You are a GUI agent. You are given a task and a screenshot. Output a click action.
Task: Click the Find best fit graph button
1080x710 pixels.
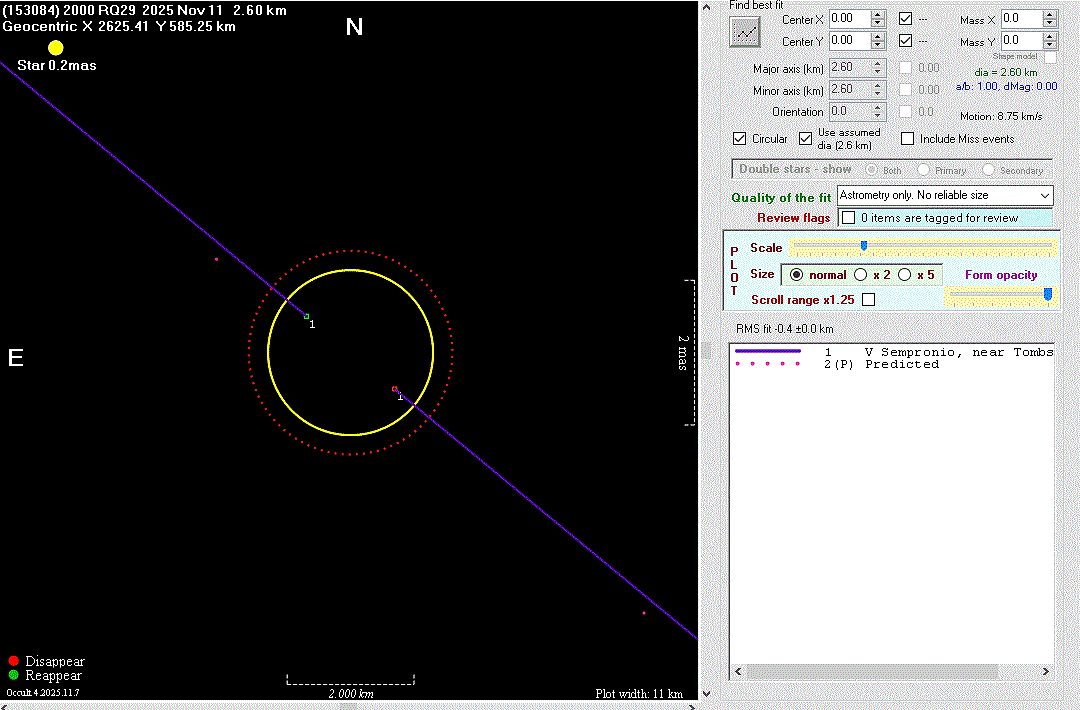point(745,32)
